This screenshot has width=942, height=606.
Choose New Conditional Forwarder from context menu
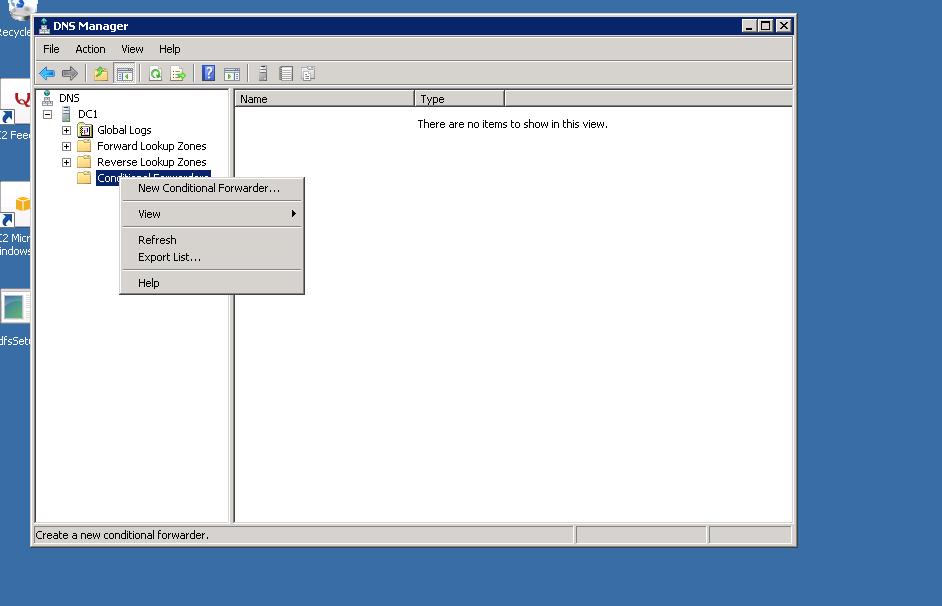212,188
